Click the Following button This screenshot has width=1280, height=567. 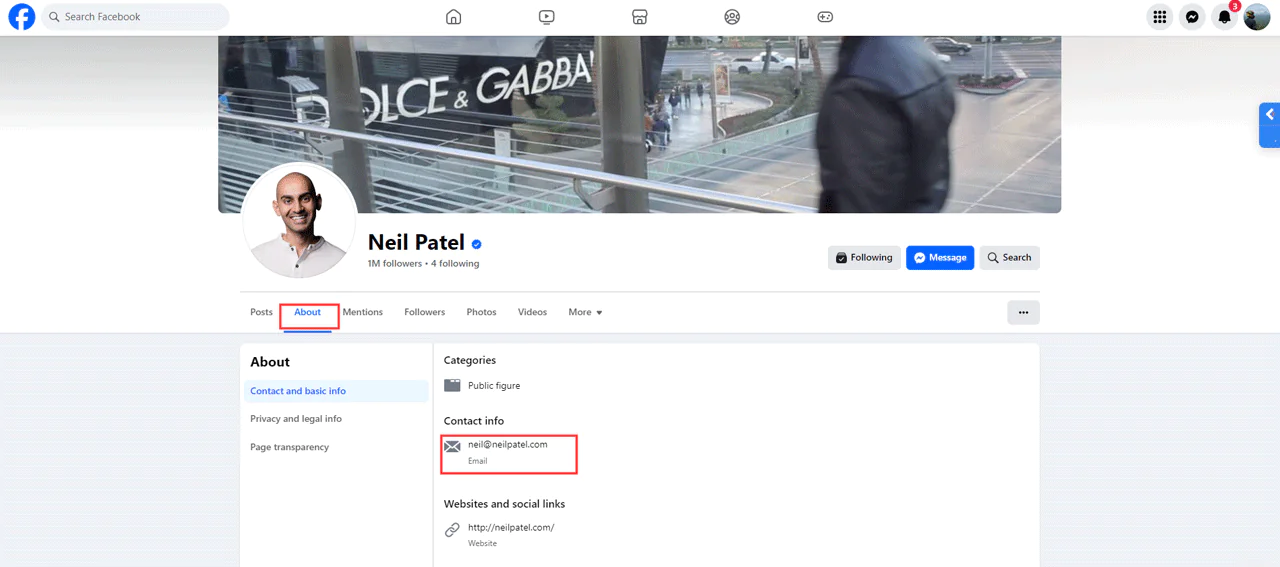pyautogui.click(x=864, y=258)
